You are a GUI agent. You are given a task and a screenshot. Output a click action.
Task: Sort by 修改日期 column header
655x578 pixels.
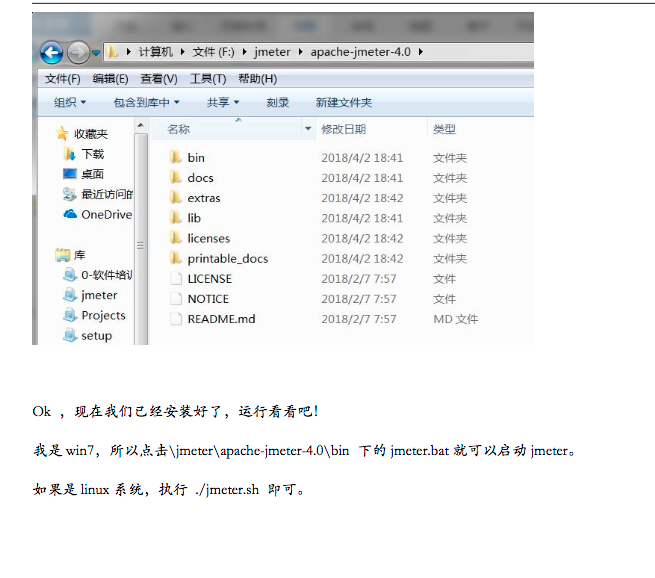pyautogui.click(x=343, y=129)
